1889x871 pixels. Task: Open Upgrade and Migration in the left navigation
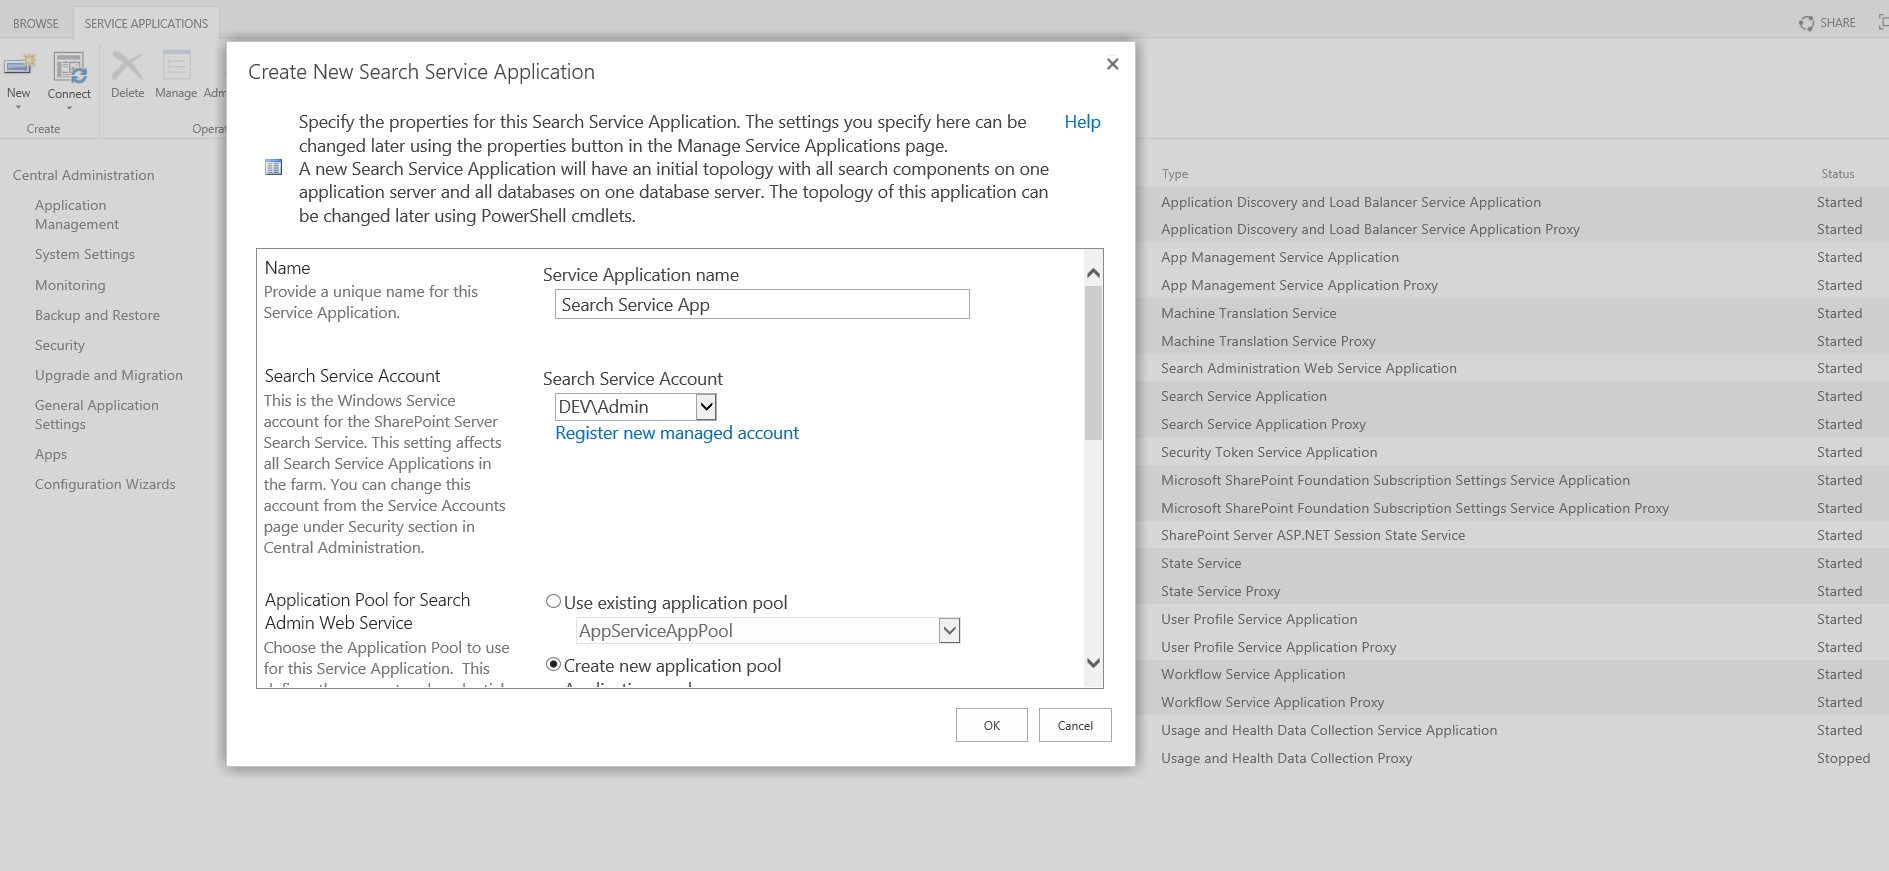click(109, 375)
